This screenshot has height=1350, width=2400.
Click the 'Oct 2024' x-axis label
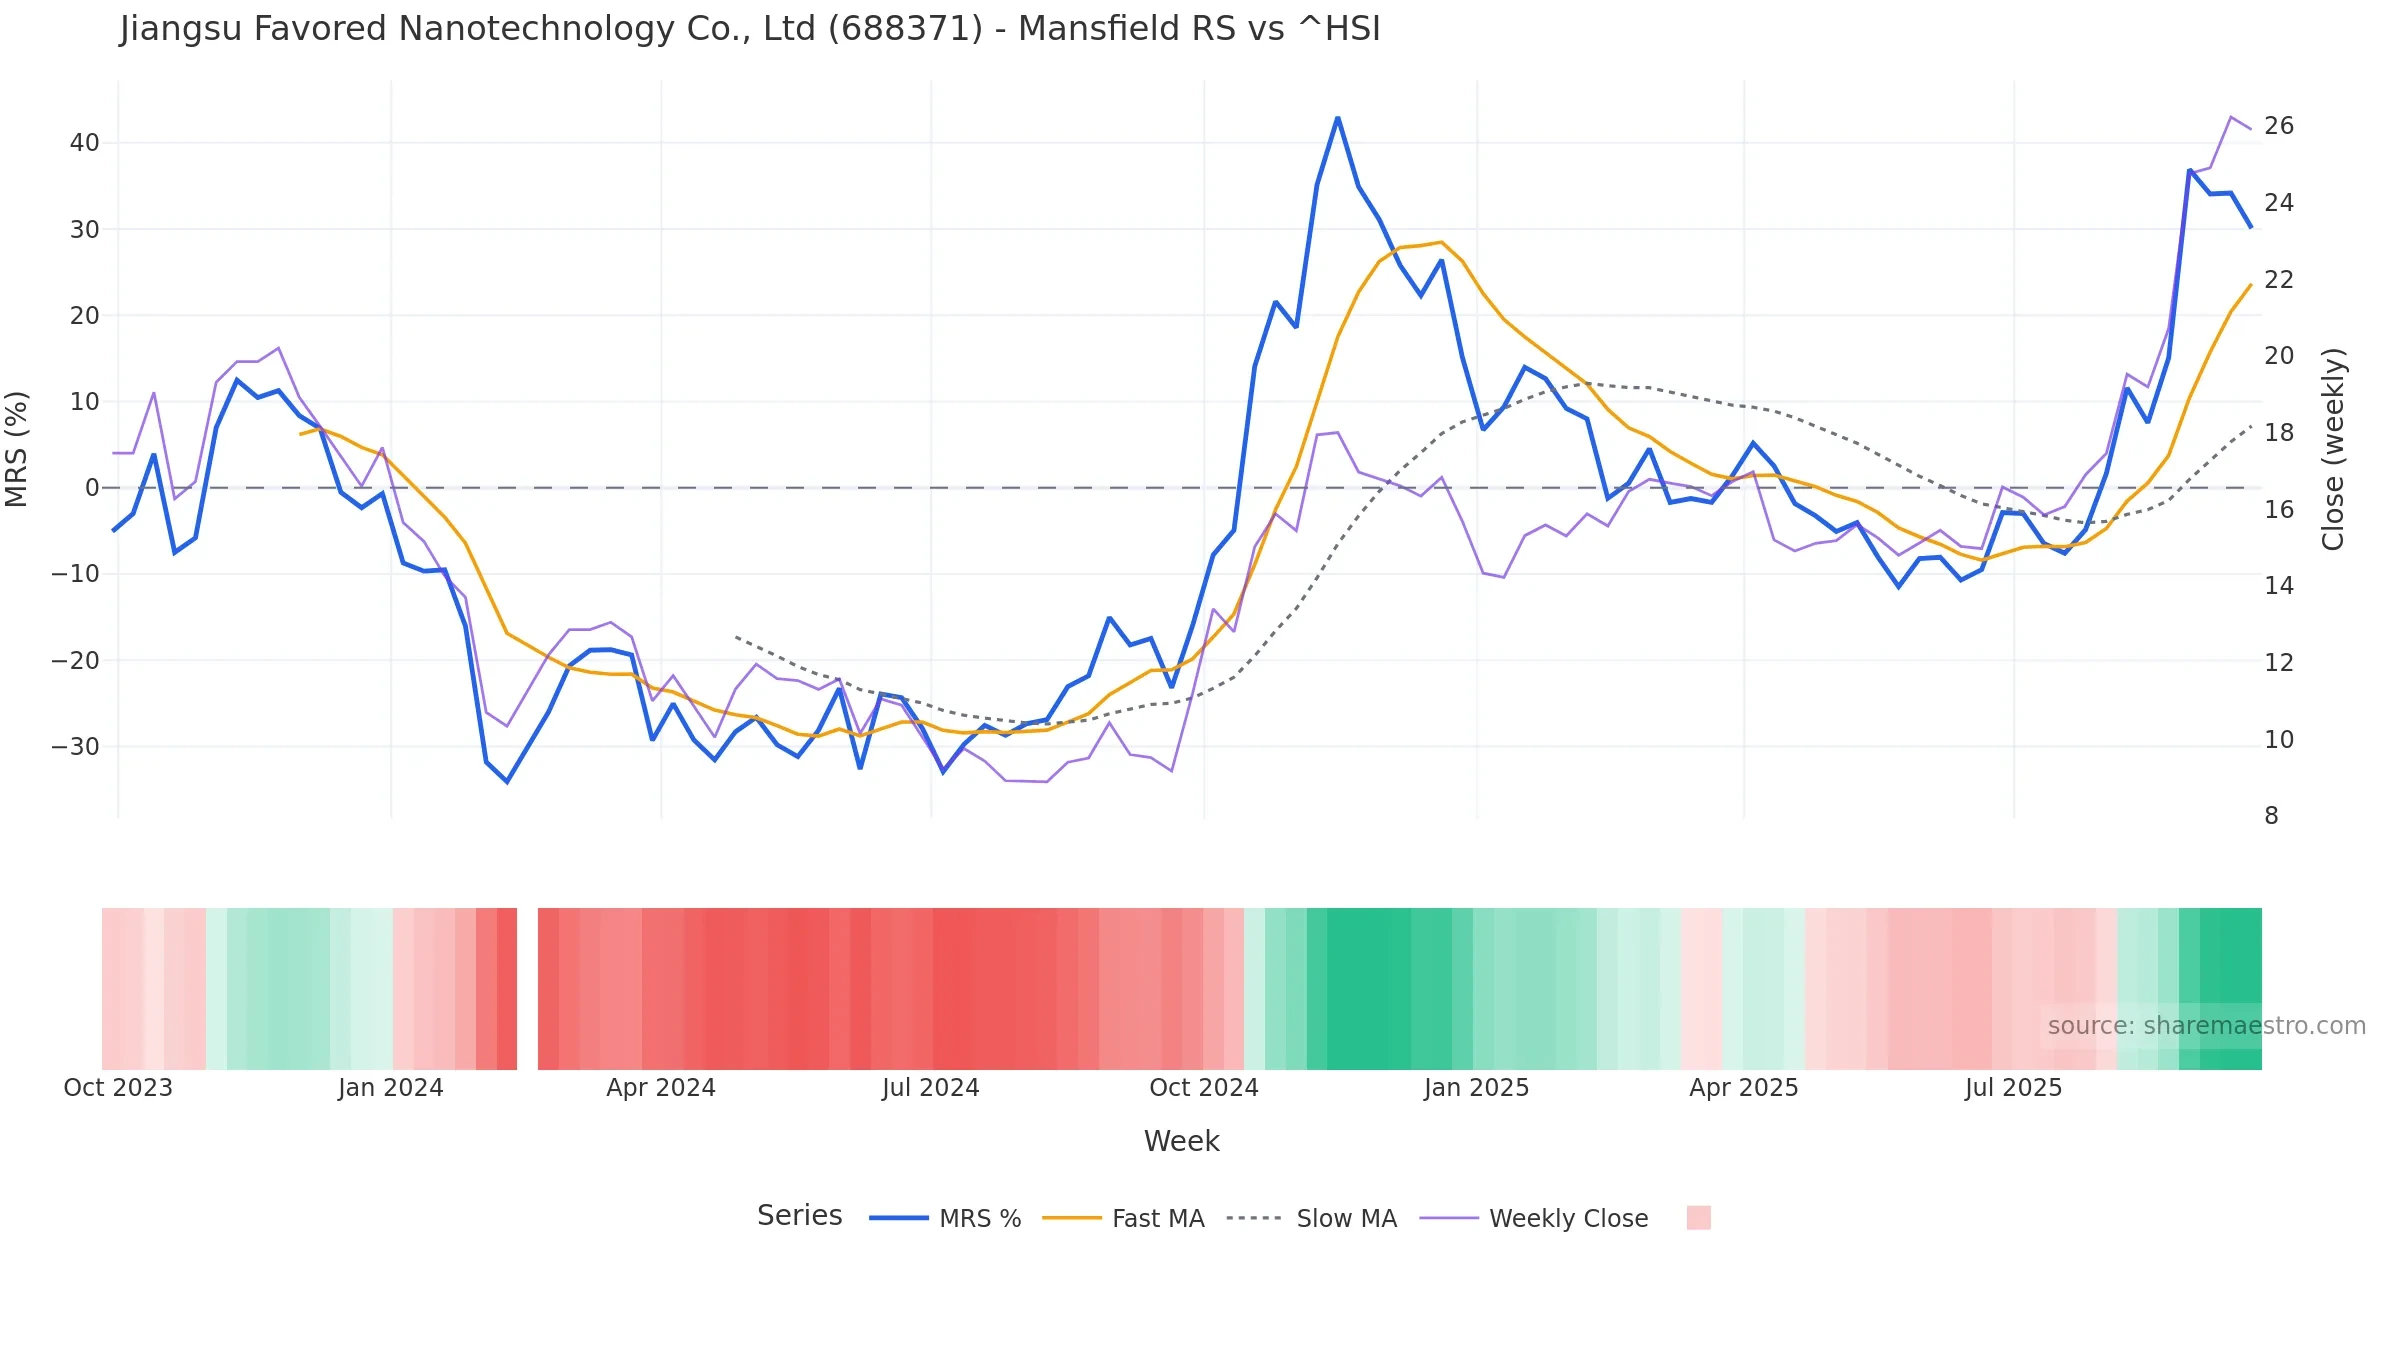1204,1088
